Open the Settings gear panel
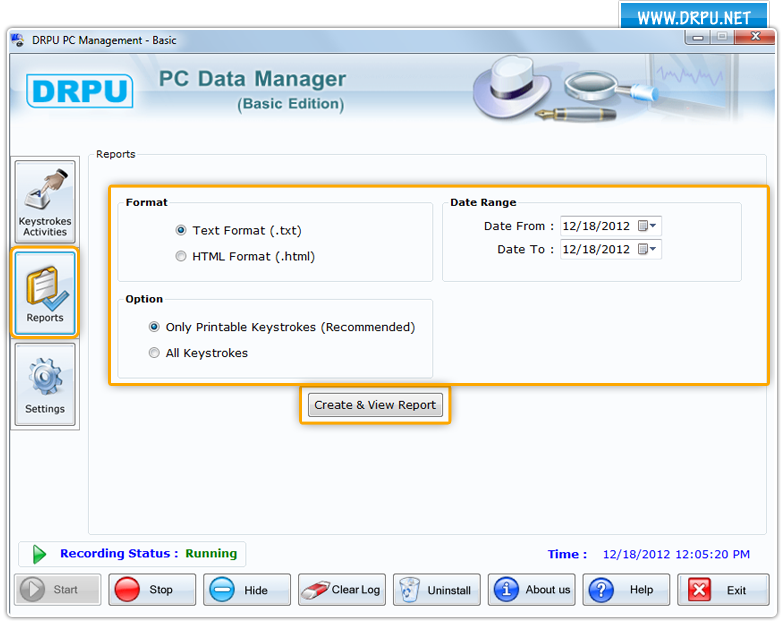Screen dimensions: 781x621 point(45,384)
